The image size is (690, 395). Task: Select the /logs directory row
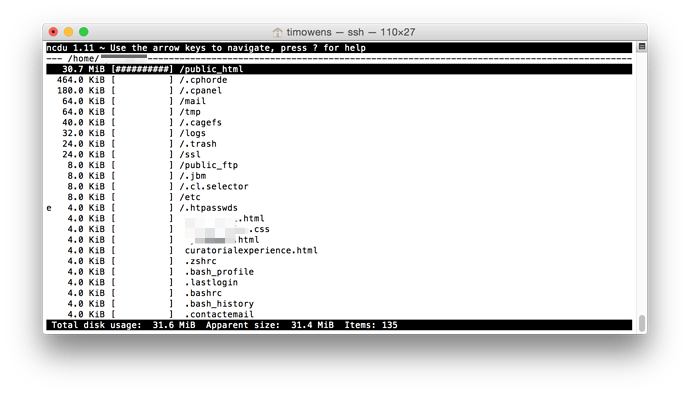coord(339,133)
